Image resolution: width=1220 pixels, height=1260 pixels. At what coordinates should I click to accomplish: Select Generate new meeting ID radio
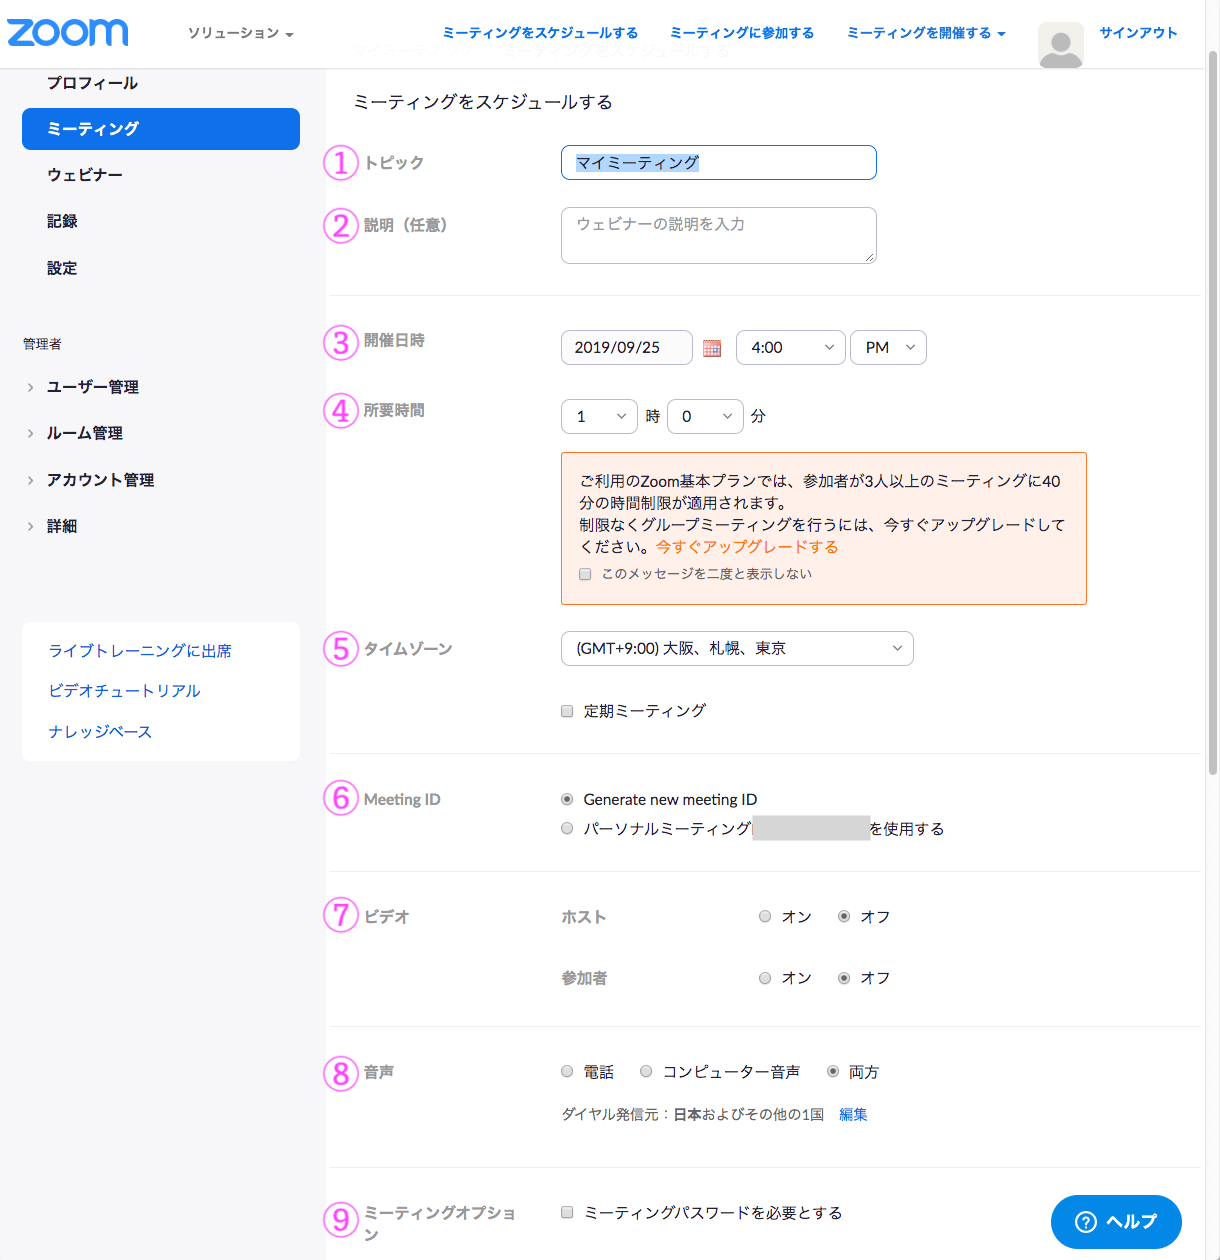pos(567,799)
